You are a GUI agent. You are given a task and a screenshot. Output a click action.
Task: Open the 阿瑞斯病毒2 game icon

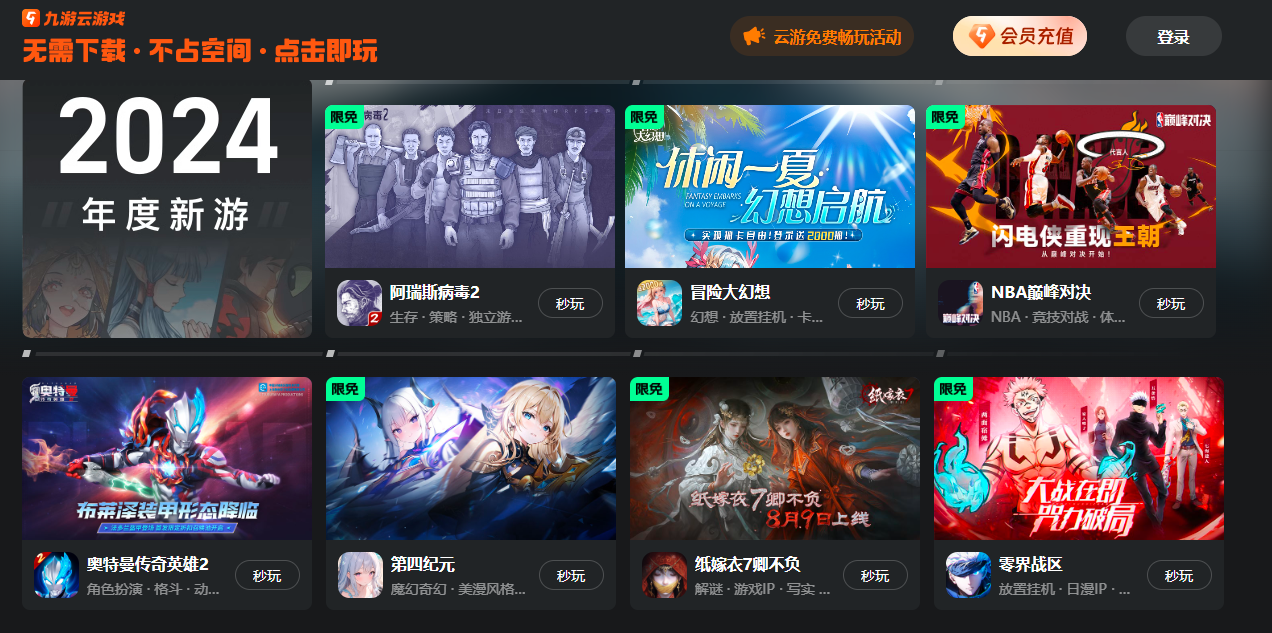pos(359,303)
